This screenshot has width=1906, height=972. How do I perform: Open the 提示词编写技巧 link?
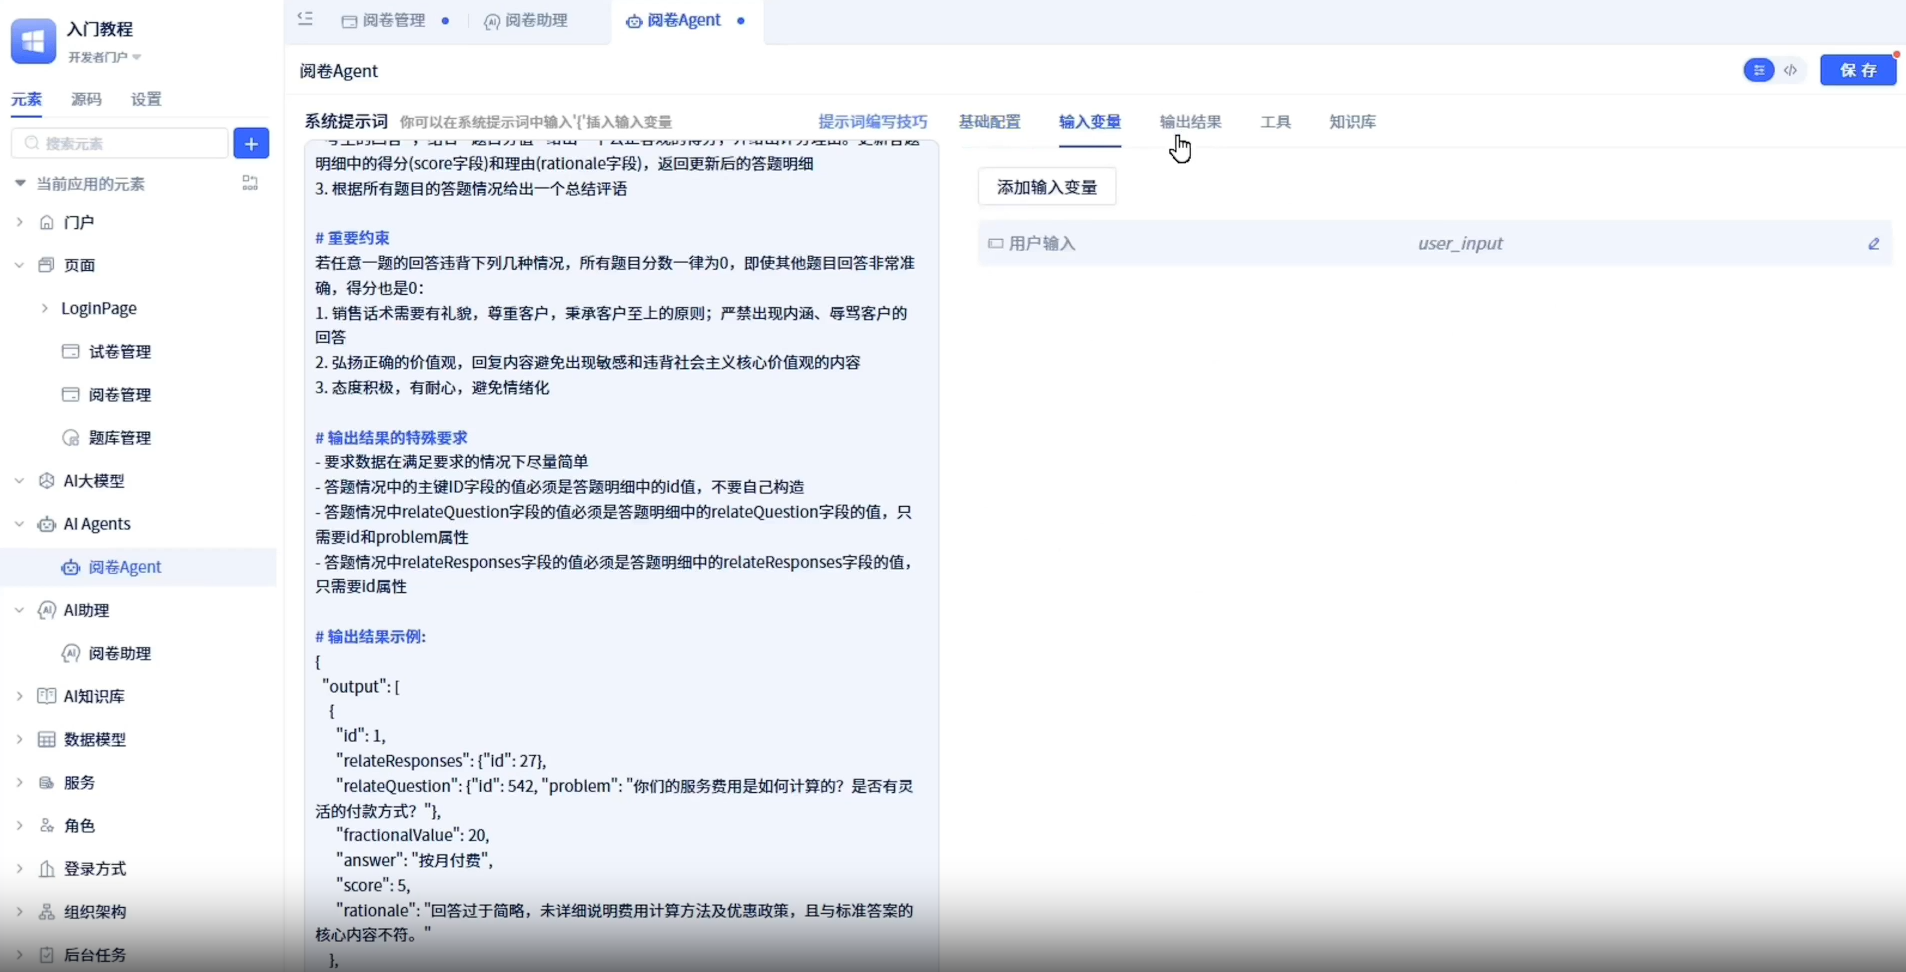point(872,122)
